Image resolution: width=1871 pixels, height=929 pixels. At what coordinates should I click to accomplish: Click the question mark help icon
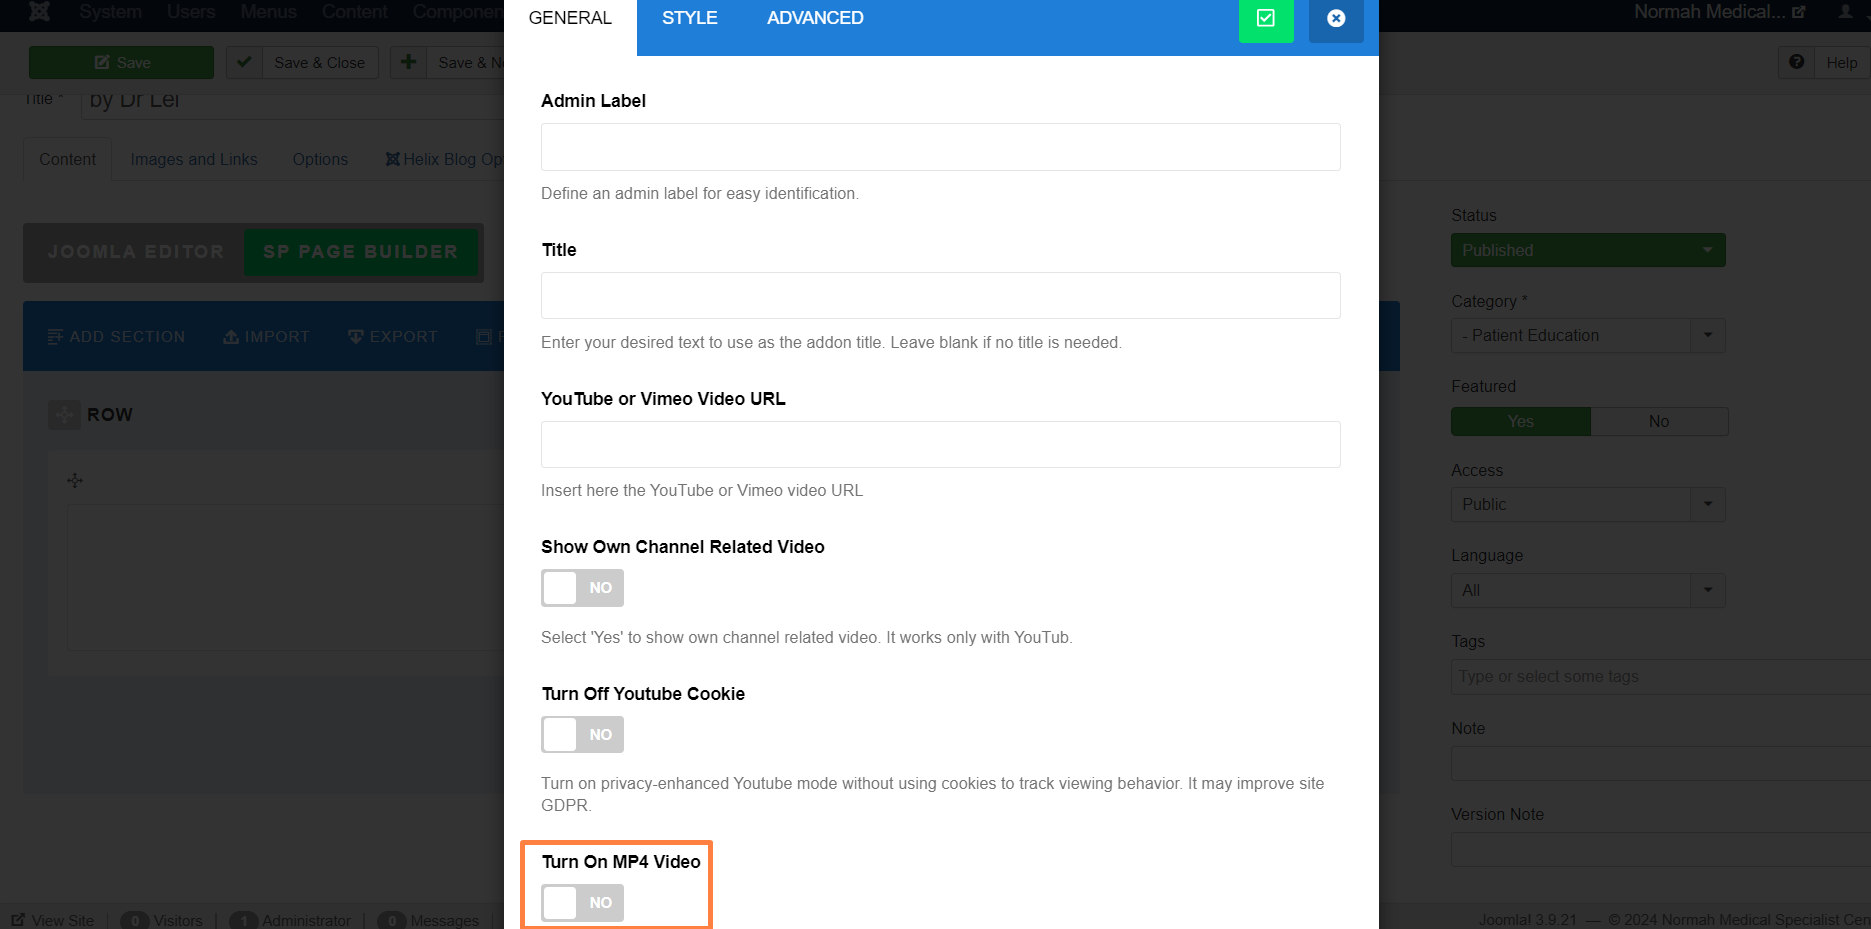pyautogui.click(x=1797, y=62)
